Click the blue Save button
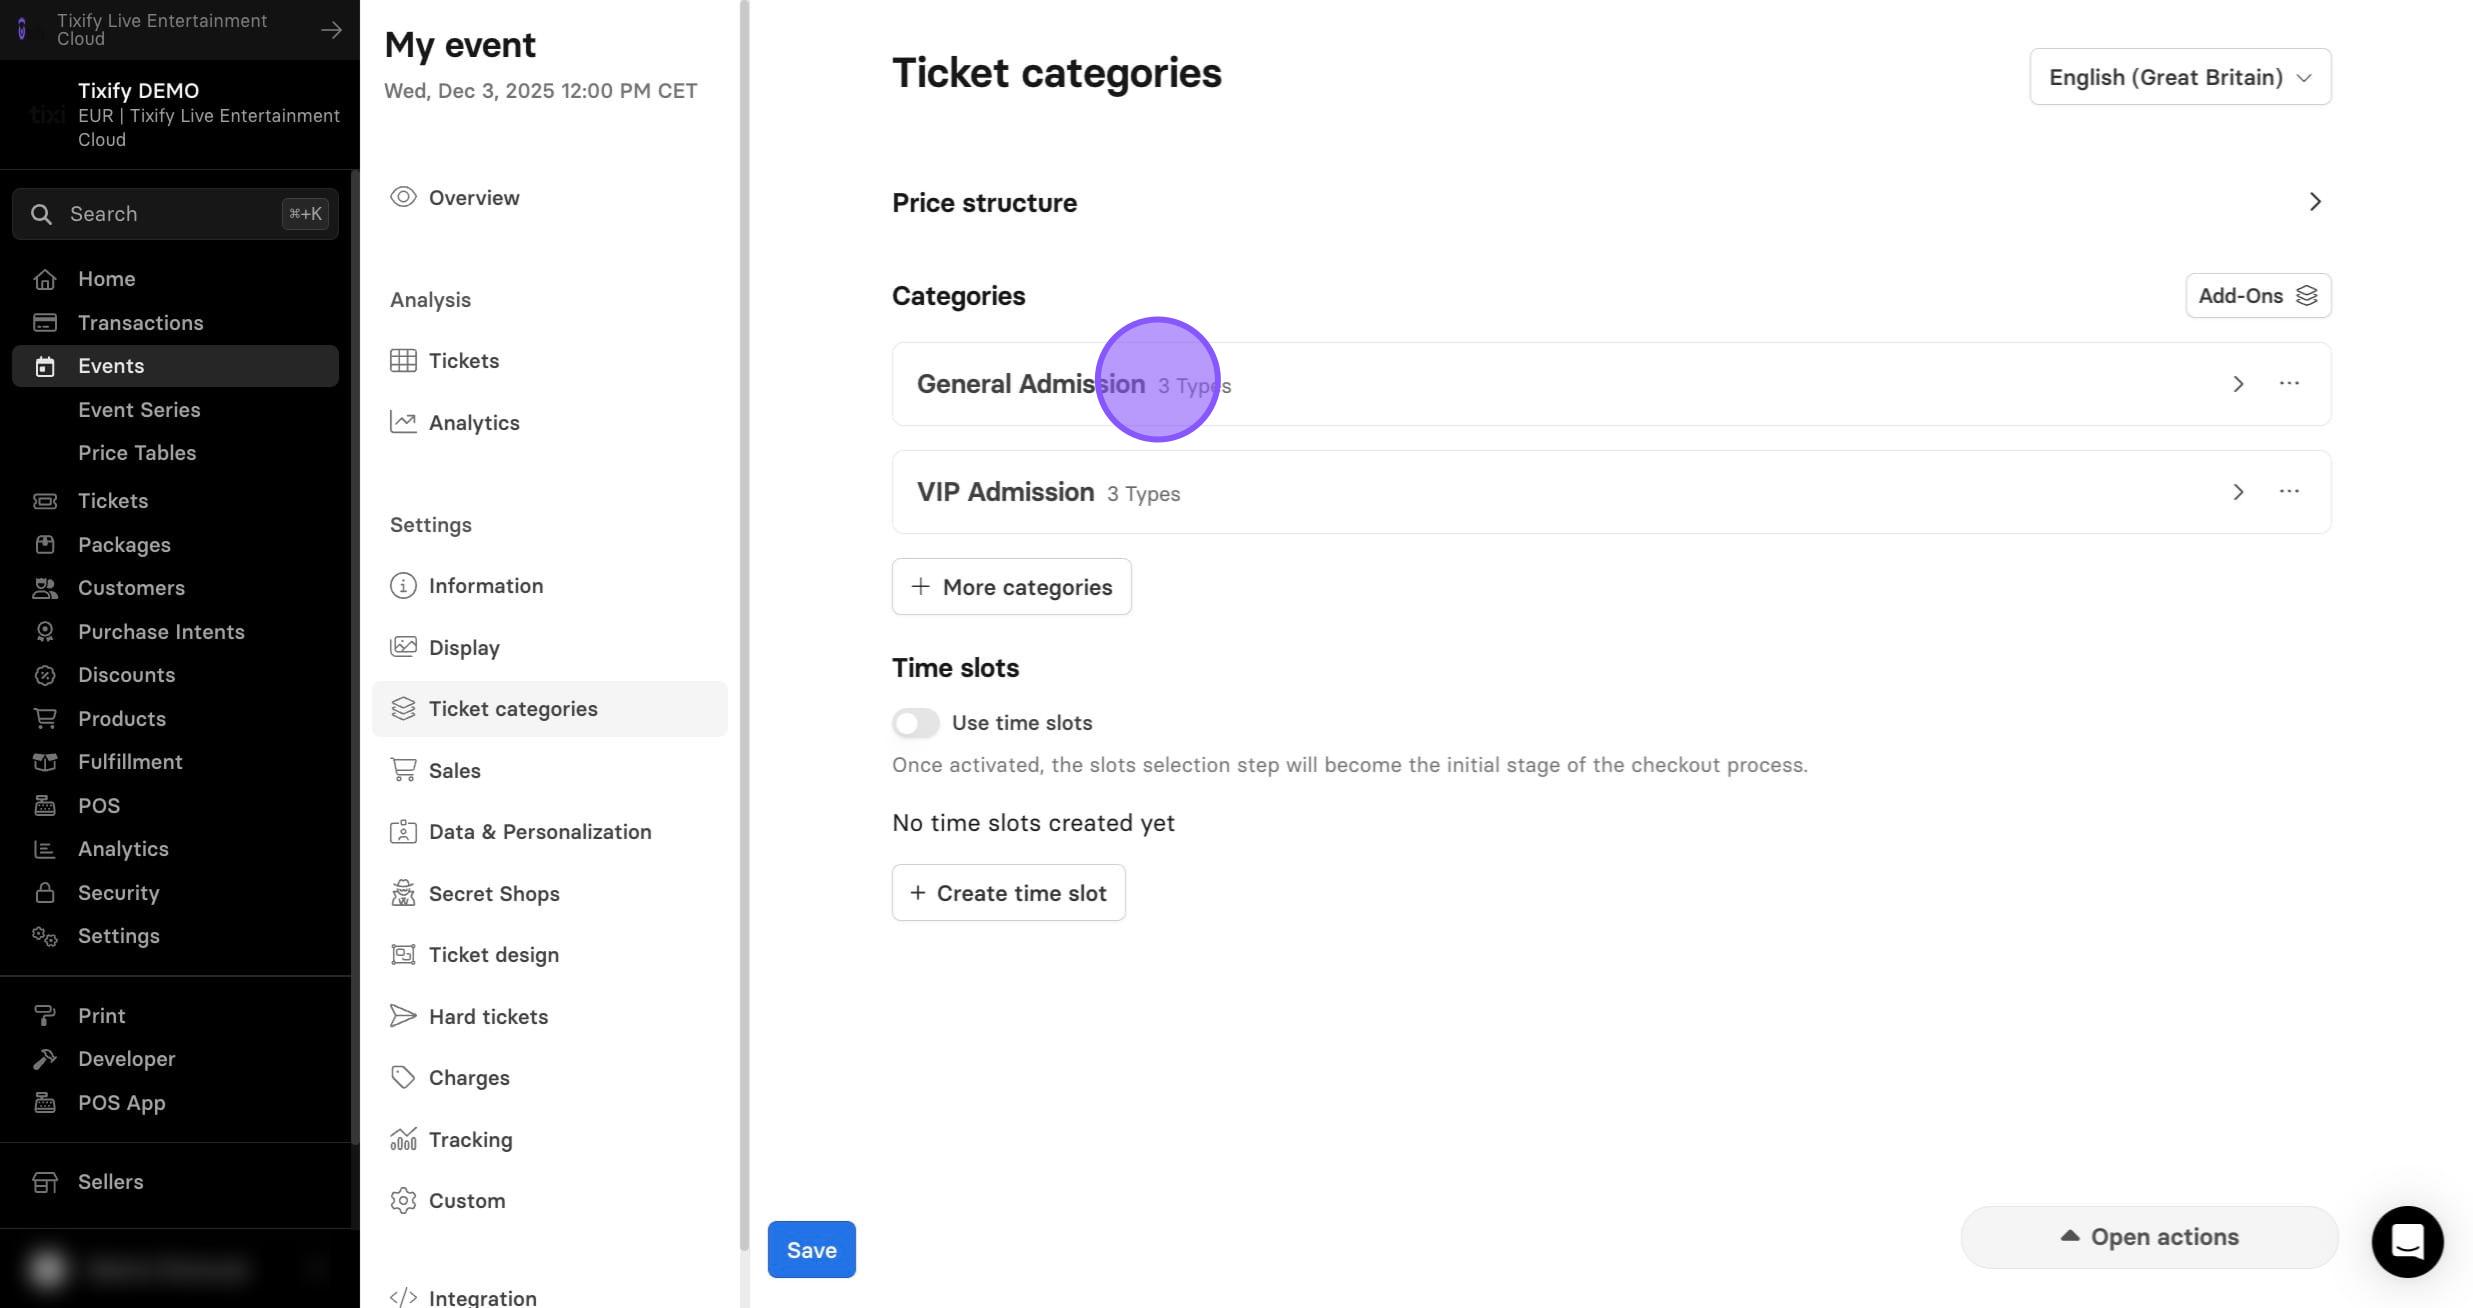The image size is (2473, 1308). (x=811, y=1250)
